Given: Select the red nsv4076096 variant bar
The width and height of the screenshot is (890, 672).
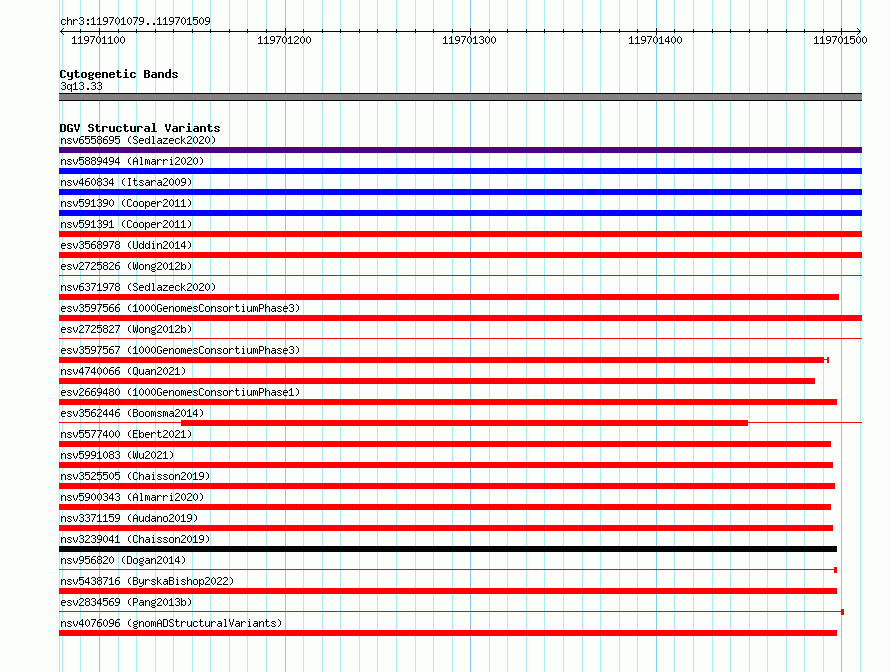Looking at the screenshot, I should [x=448, y=633].
